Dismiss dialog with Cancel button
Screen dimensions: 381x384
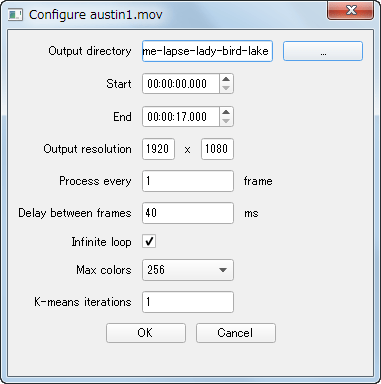click(236, 333)
